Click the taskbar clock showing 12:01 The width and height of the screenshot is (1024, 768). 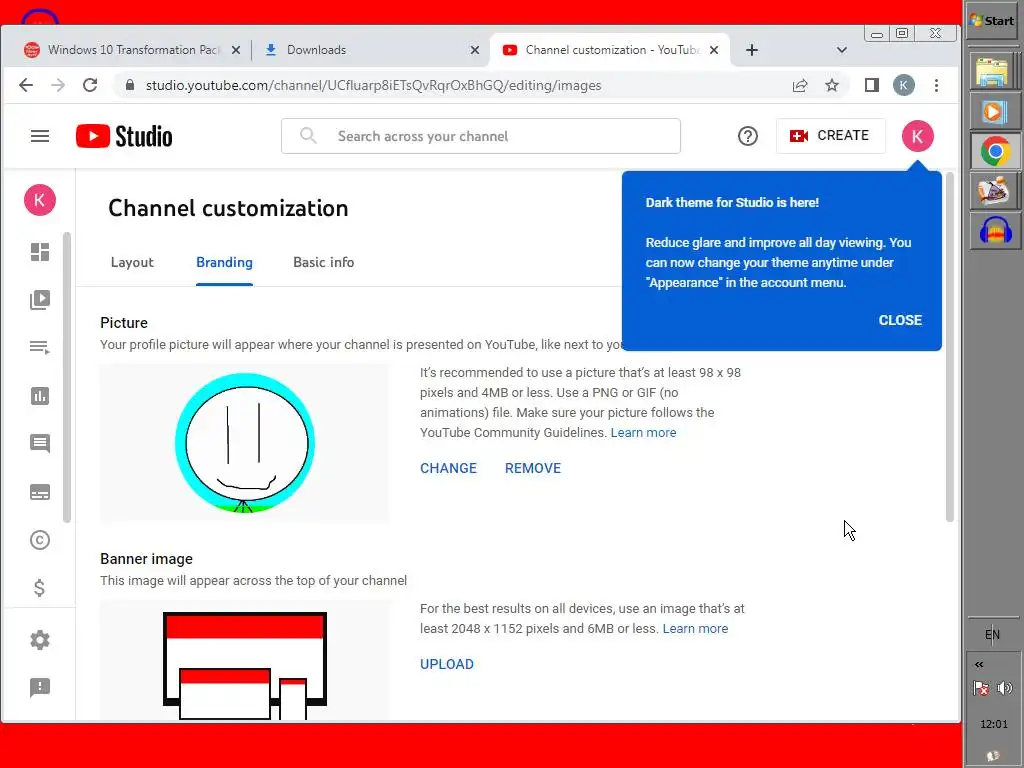[x=993, y=724]
